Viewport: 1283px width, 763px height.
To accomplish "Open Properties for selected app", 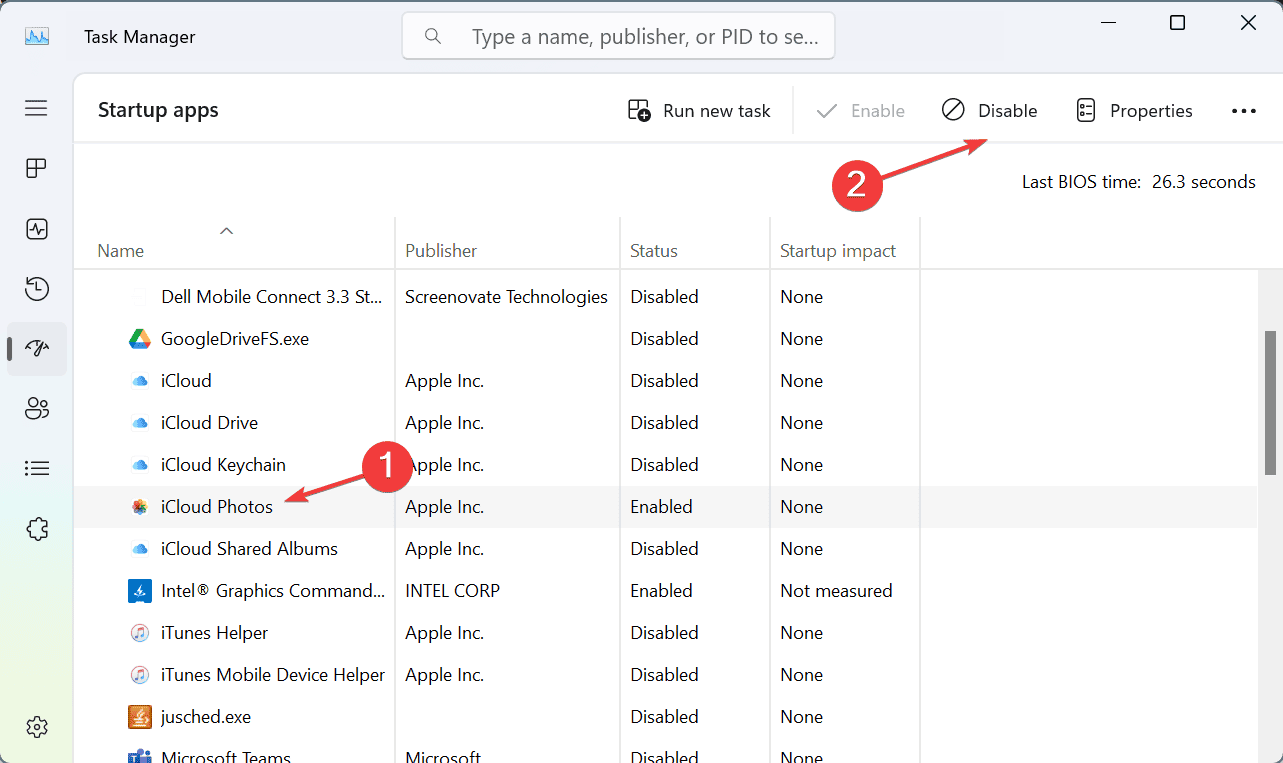I will (x=1134, y=111).
